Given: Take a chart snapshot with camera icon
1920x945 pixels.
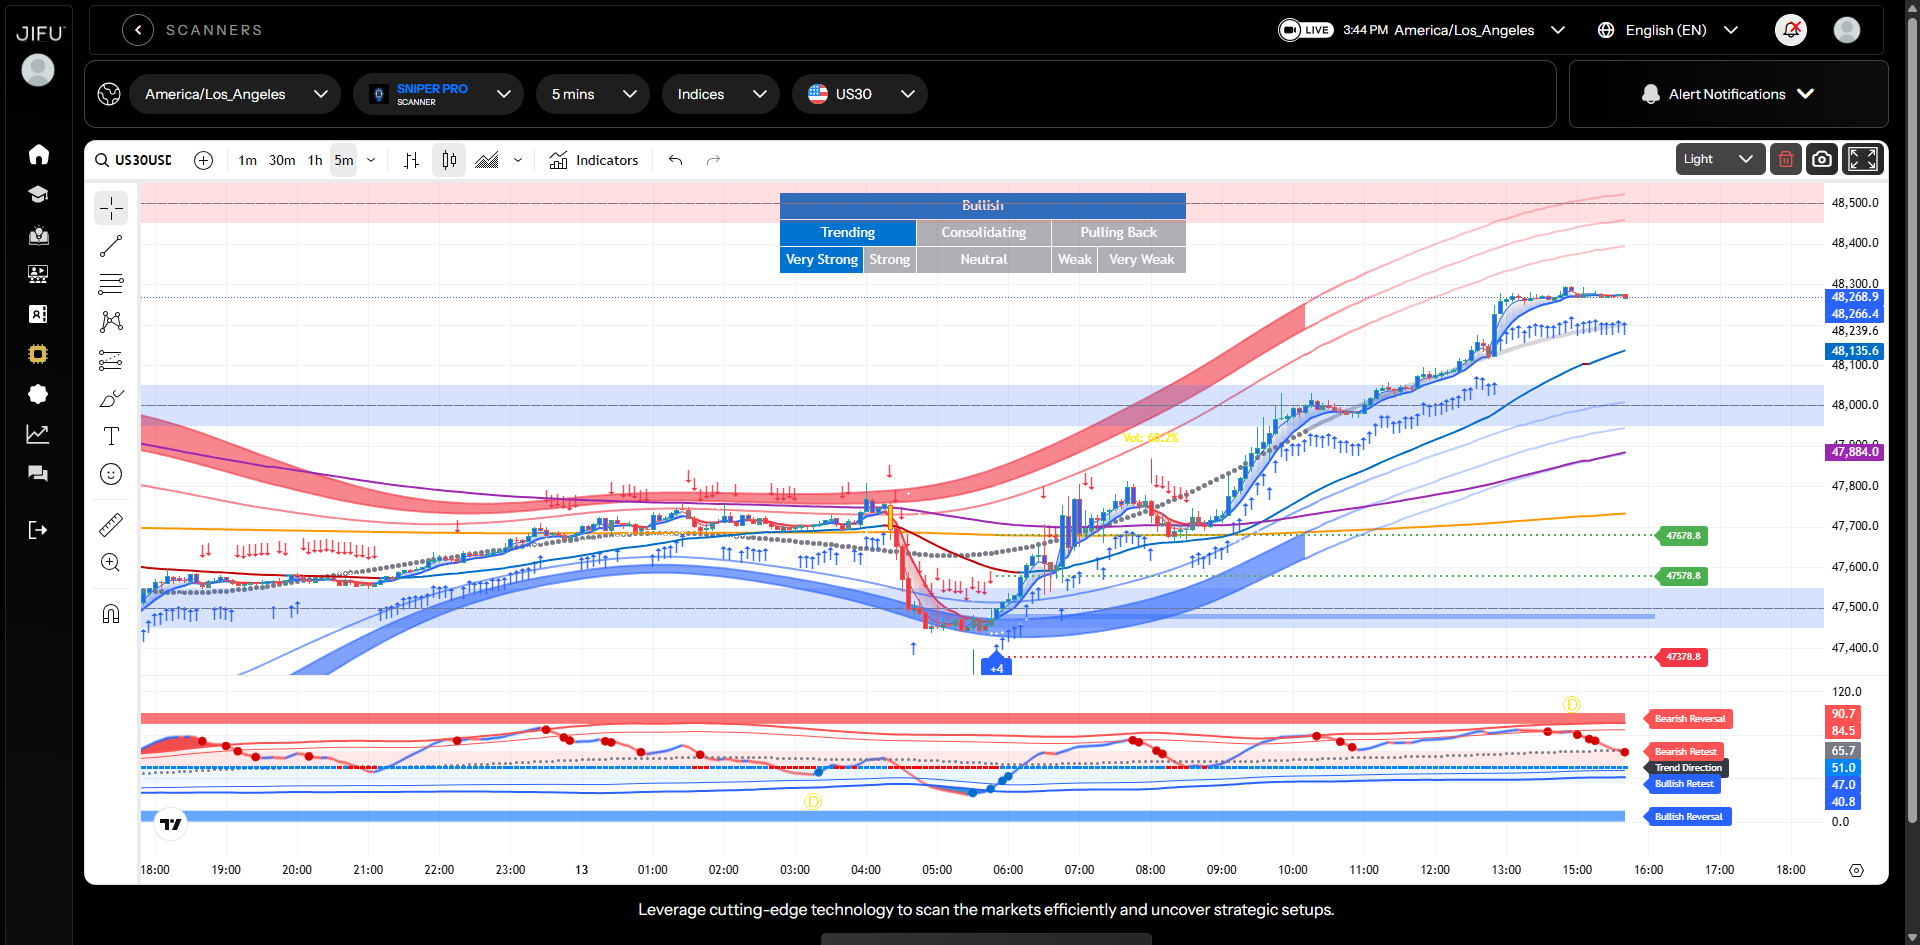Looking at the screenshot, I should (x=1822, y=159).
